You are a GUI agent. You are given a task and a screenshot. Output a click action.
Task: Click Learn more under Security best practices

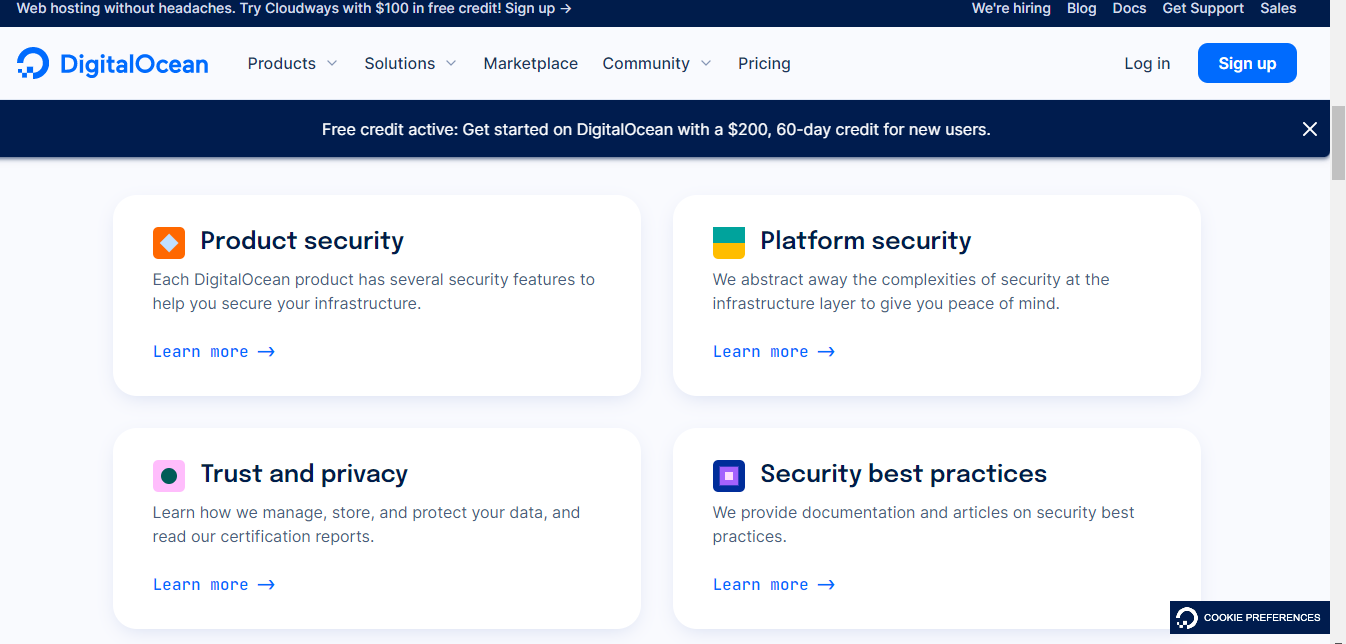tap(774, 585)
